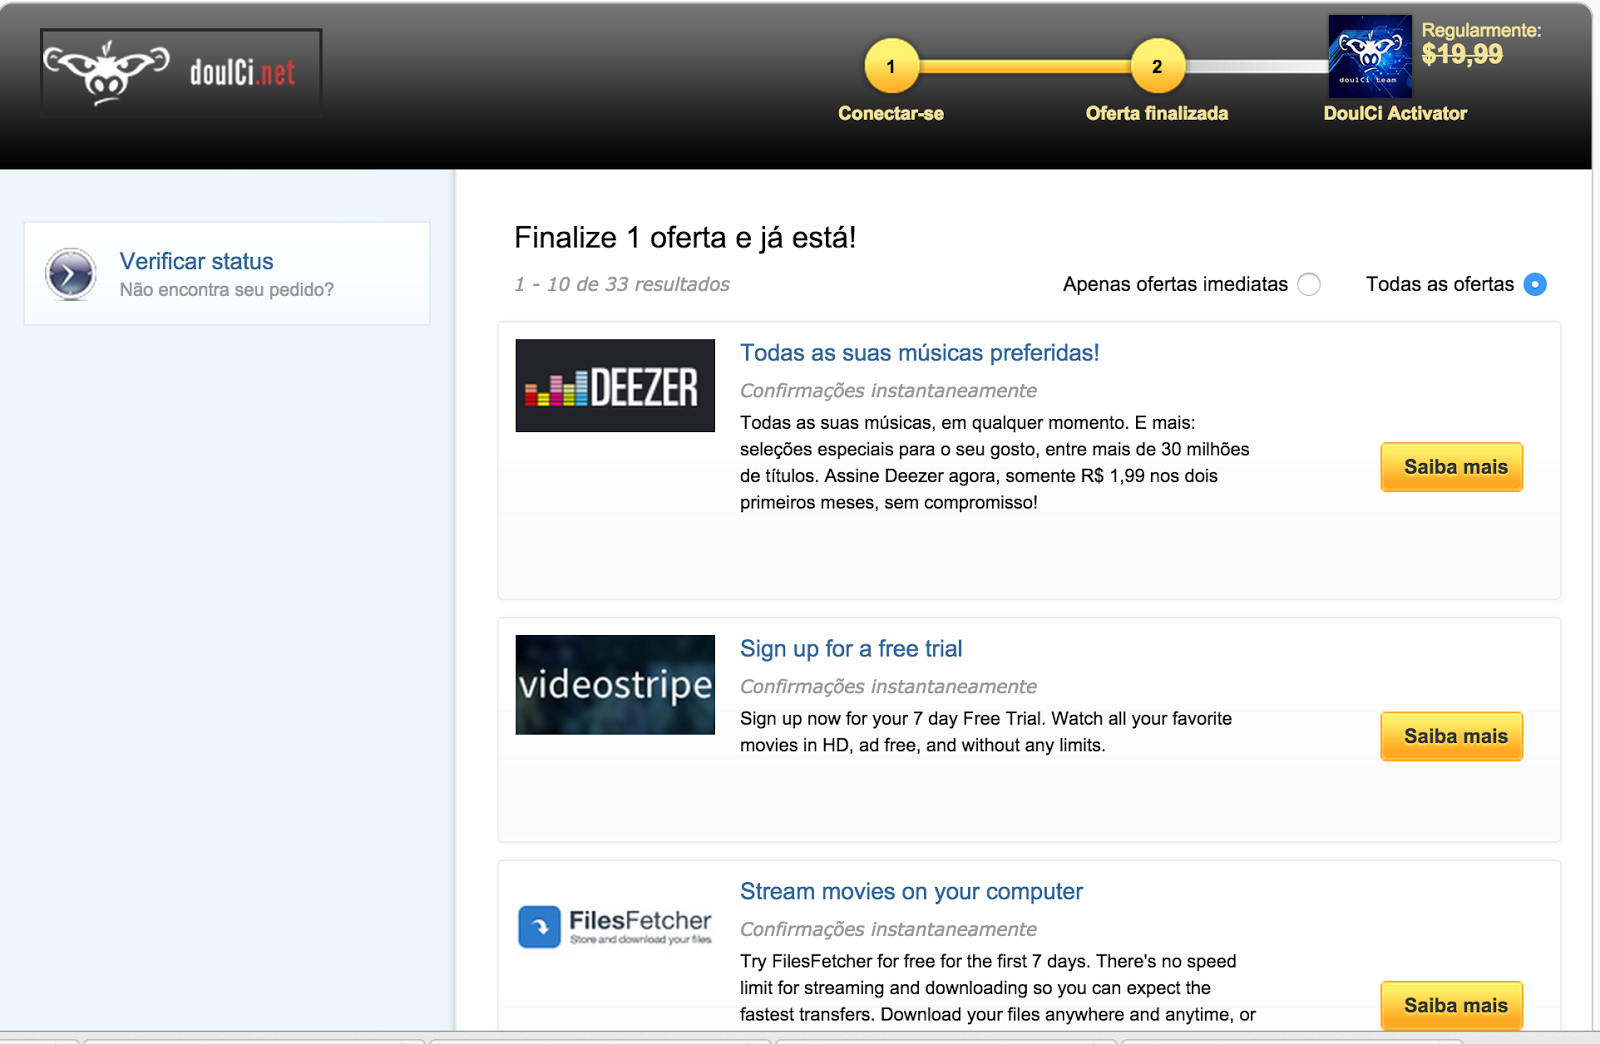Click the 'DoulCi Activator' label
Screen dimensions: 1600x1044
point(1395,113)
